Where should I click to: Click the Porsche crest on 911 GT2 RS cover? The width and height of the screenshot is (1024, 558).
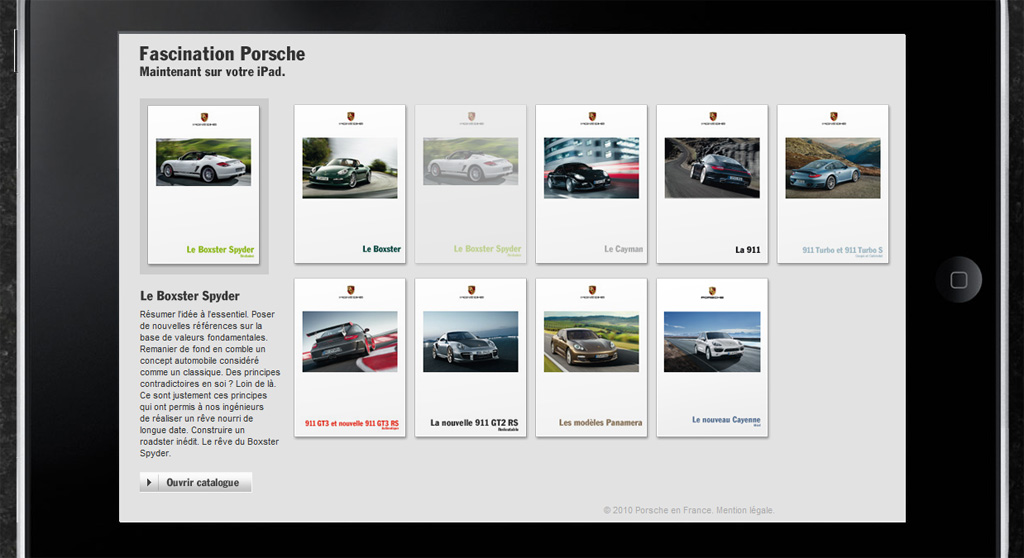point(471,290)
